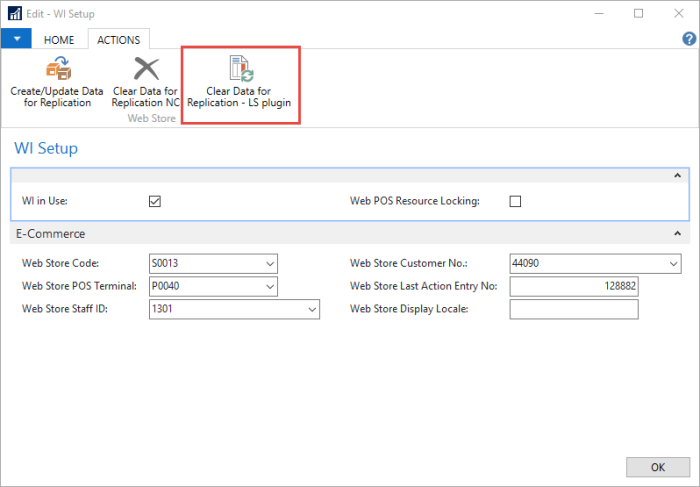Expand the Web Store Customer No. dropdown

[673, 264]
